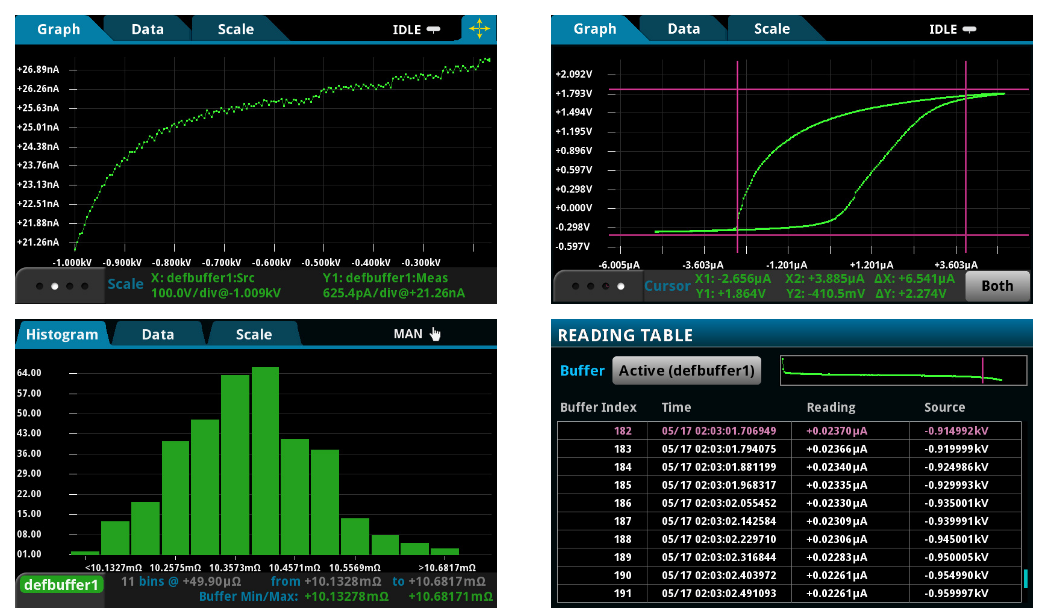This screenshot has width=1048, height=615.
Task: Tap the swipe dots beside the Cursor label
Action: (598, 286)
